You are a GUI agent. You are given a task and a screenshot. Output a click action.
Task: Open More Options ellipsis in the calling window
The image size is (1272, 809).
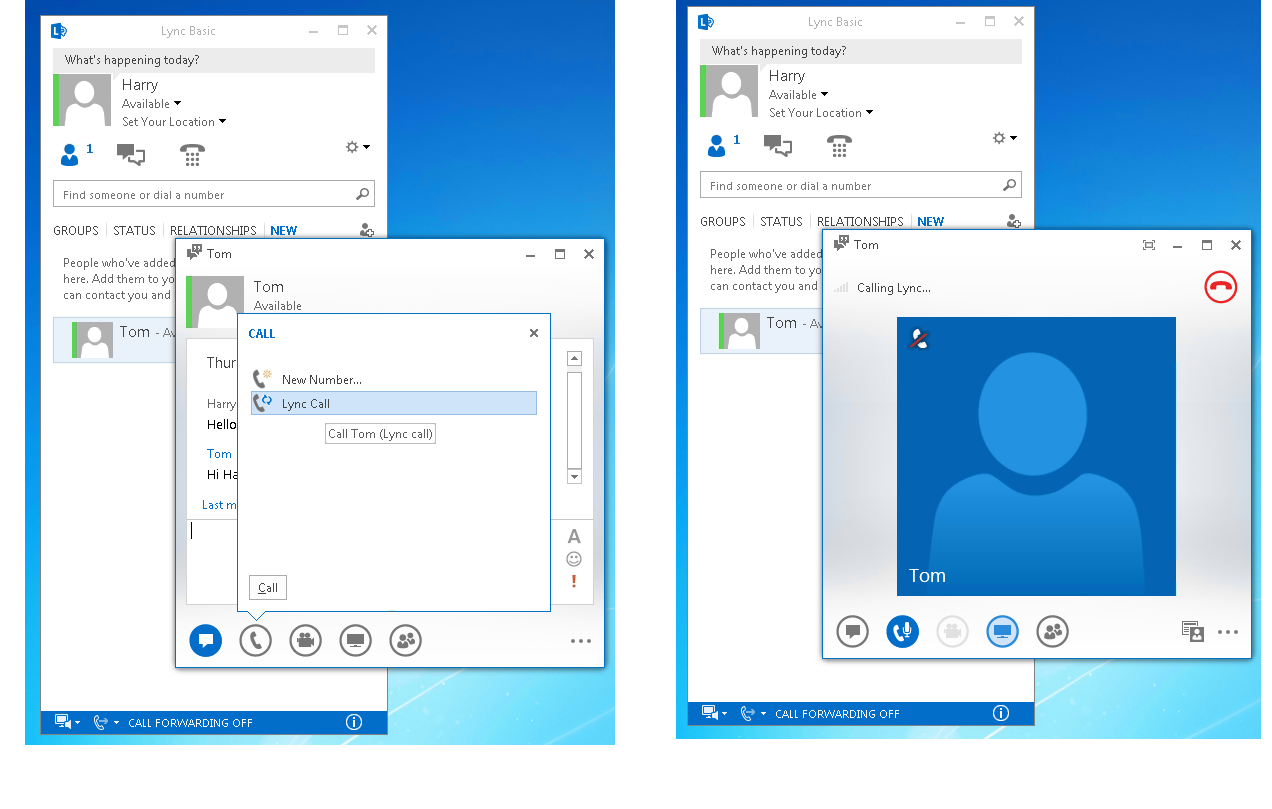point(1228,633)
